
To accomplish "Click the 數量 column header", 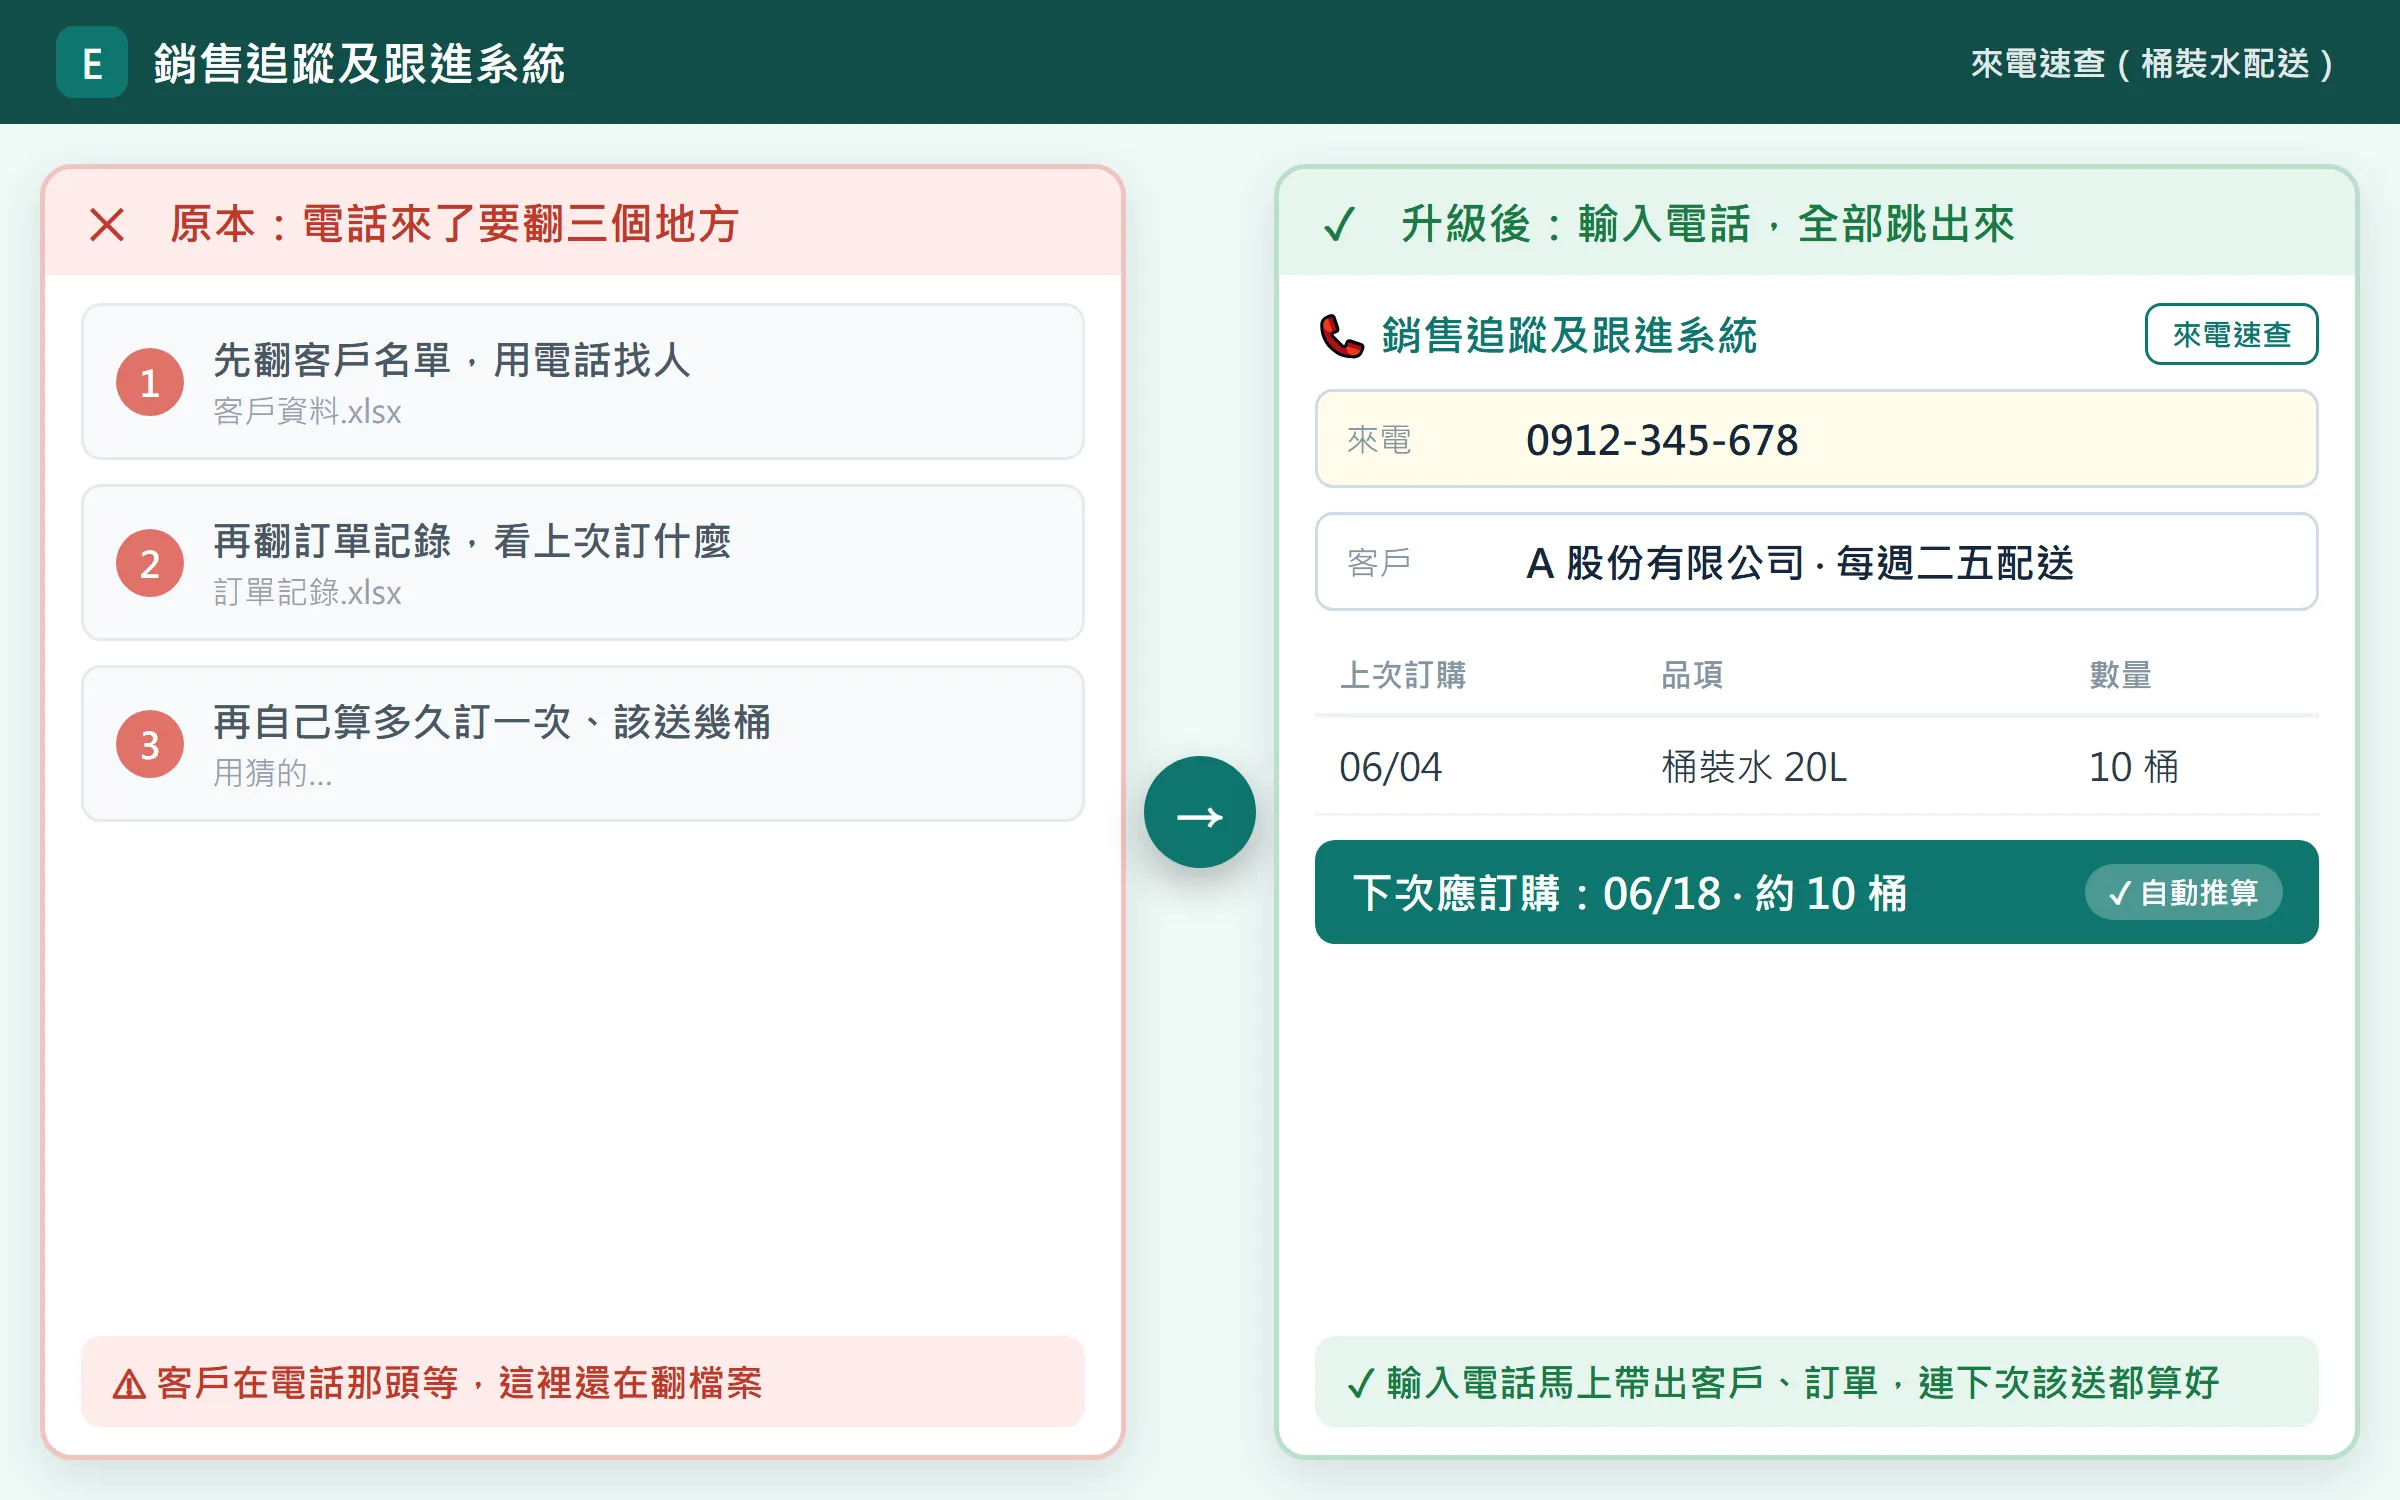I will click(2120, 675).
